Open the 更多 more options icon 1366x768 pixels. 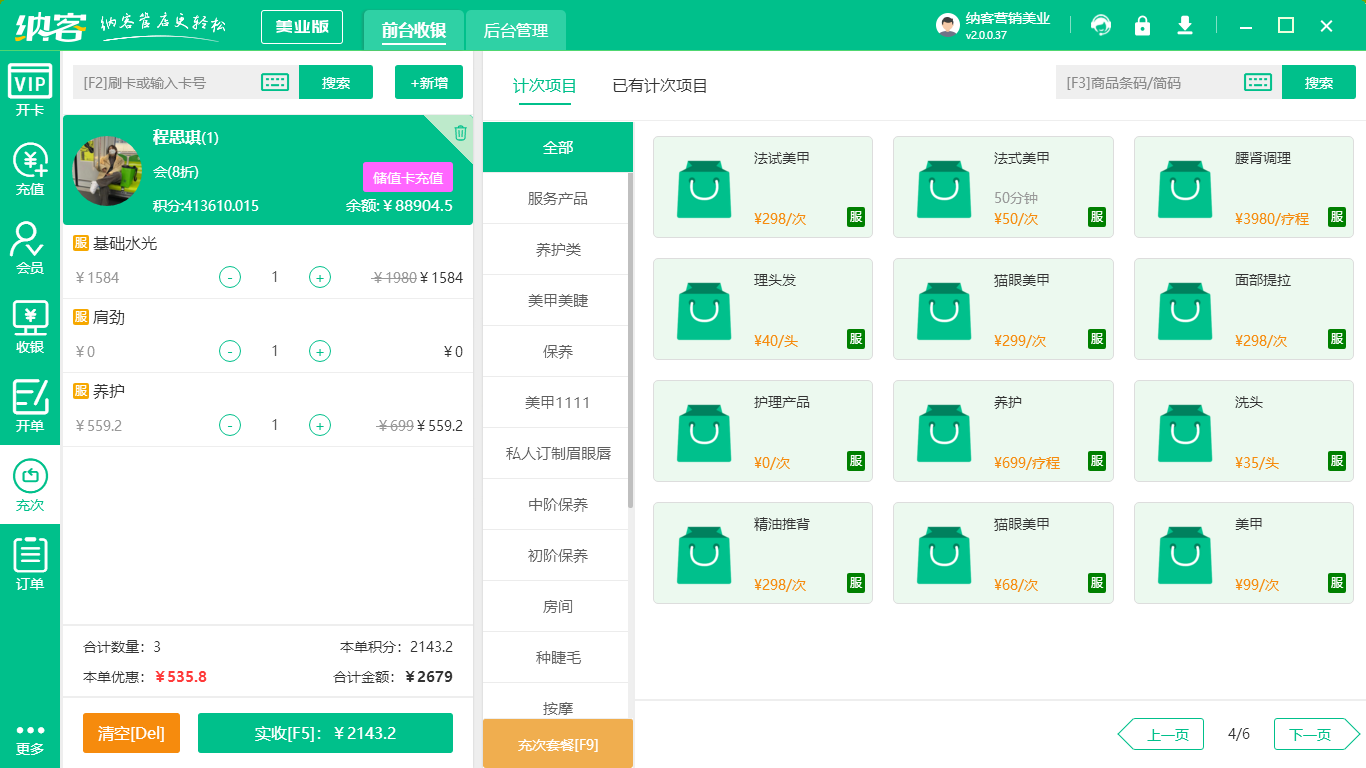[x=30, y=740]
